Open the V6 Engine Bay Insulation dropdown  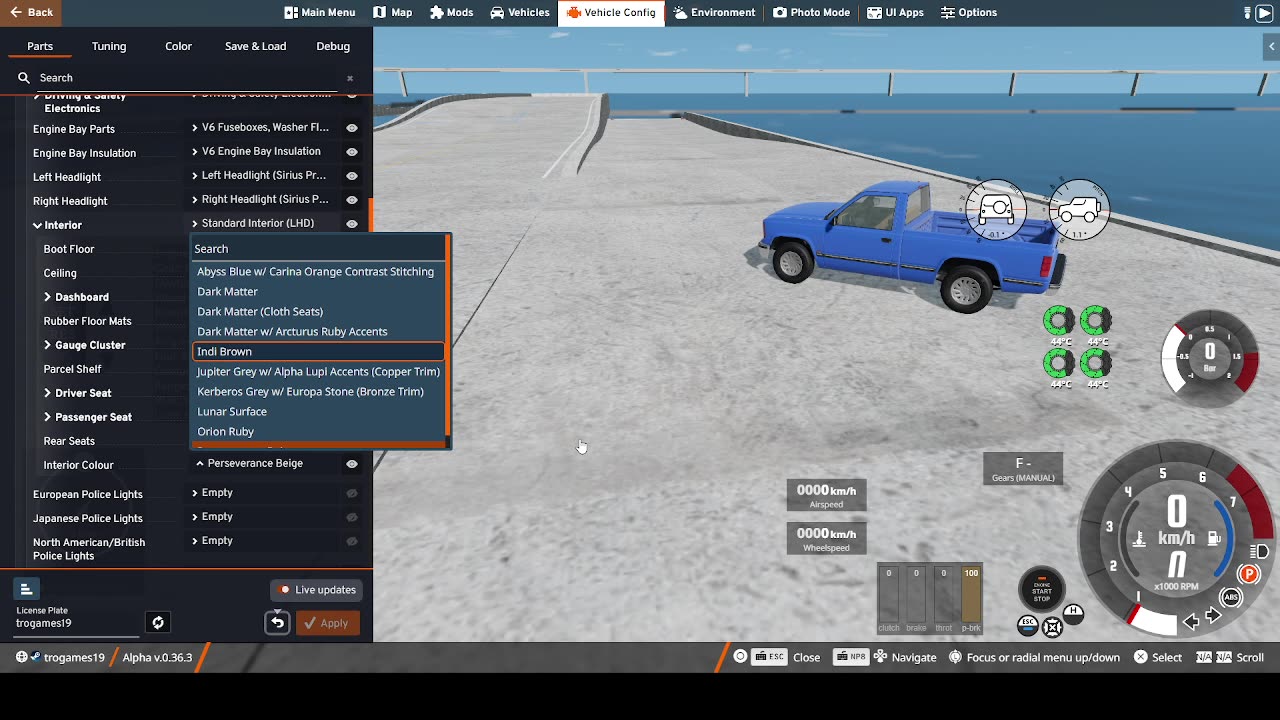[265, 151]
